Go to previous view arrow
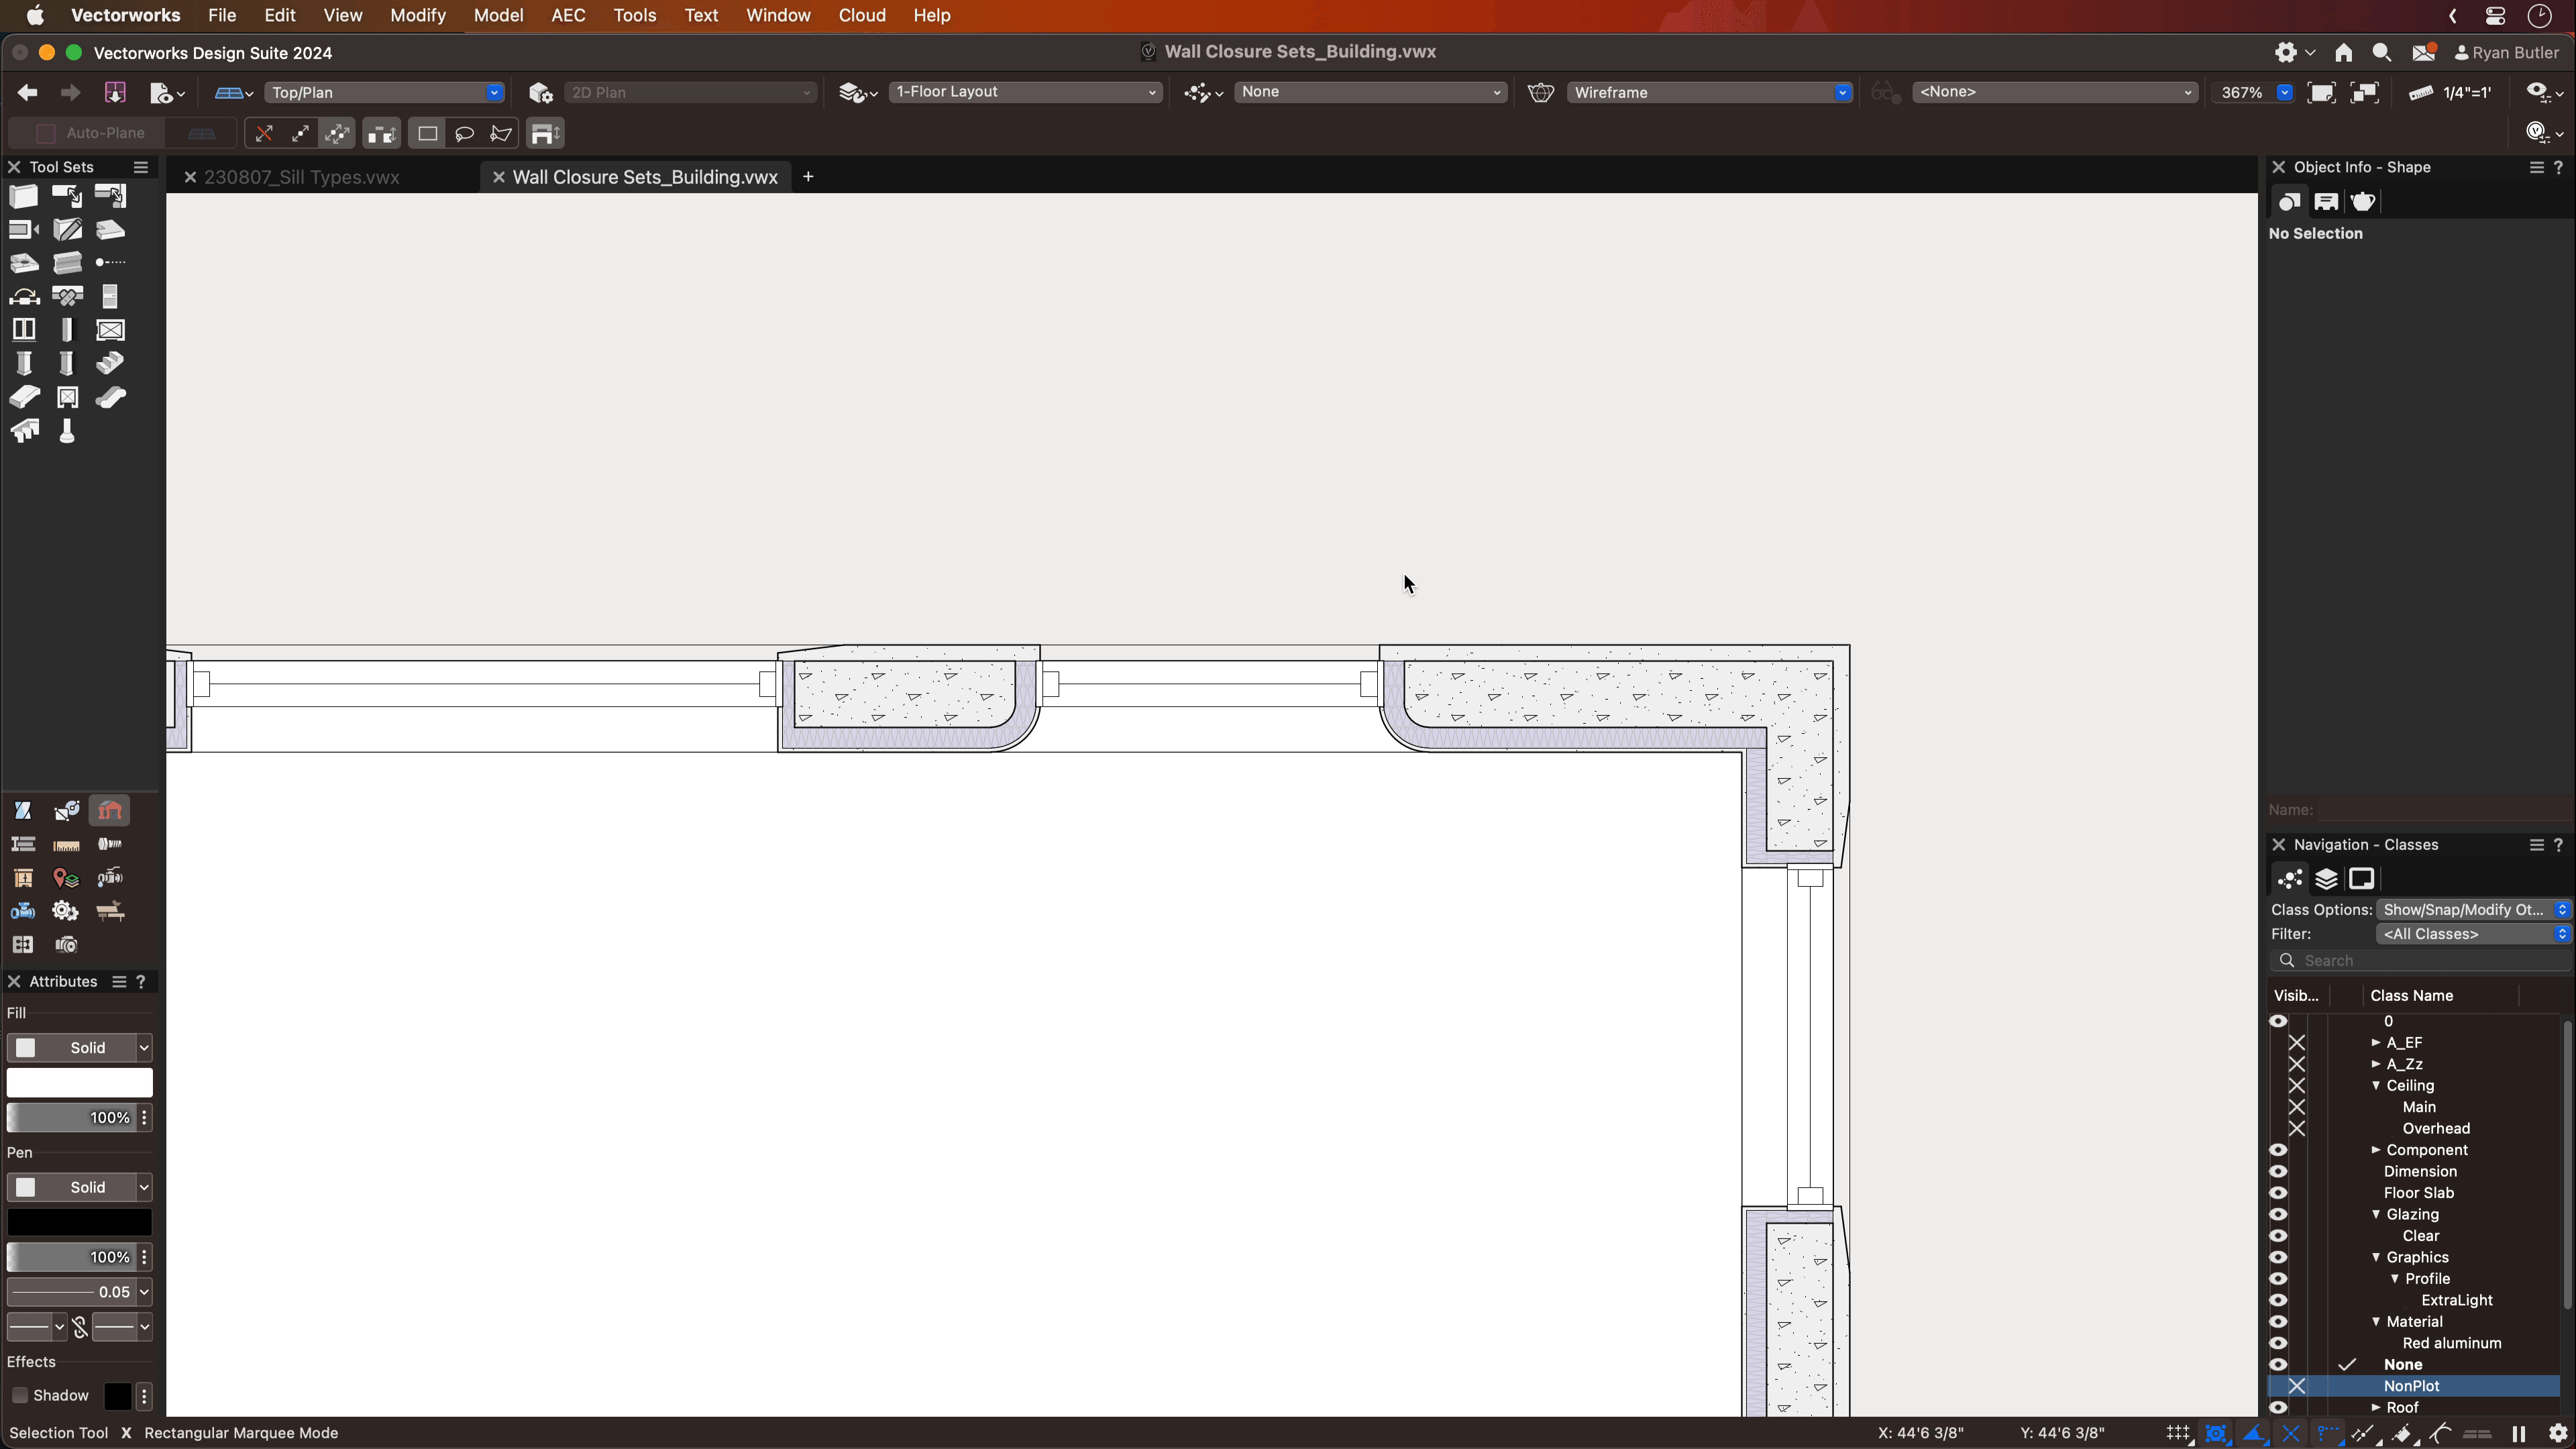Screen dimensions: 2576x1449 click(27, 93)
